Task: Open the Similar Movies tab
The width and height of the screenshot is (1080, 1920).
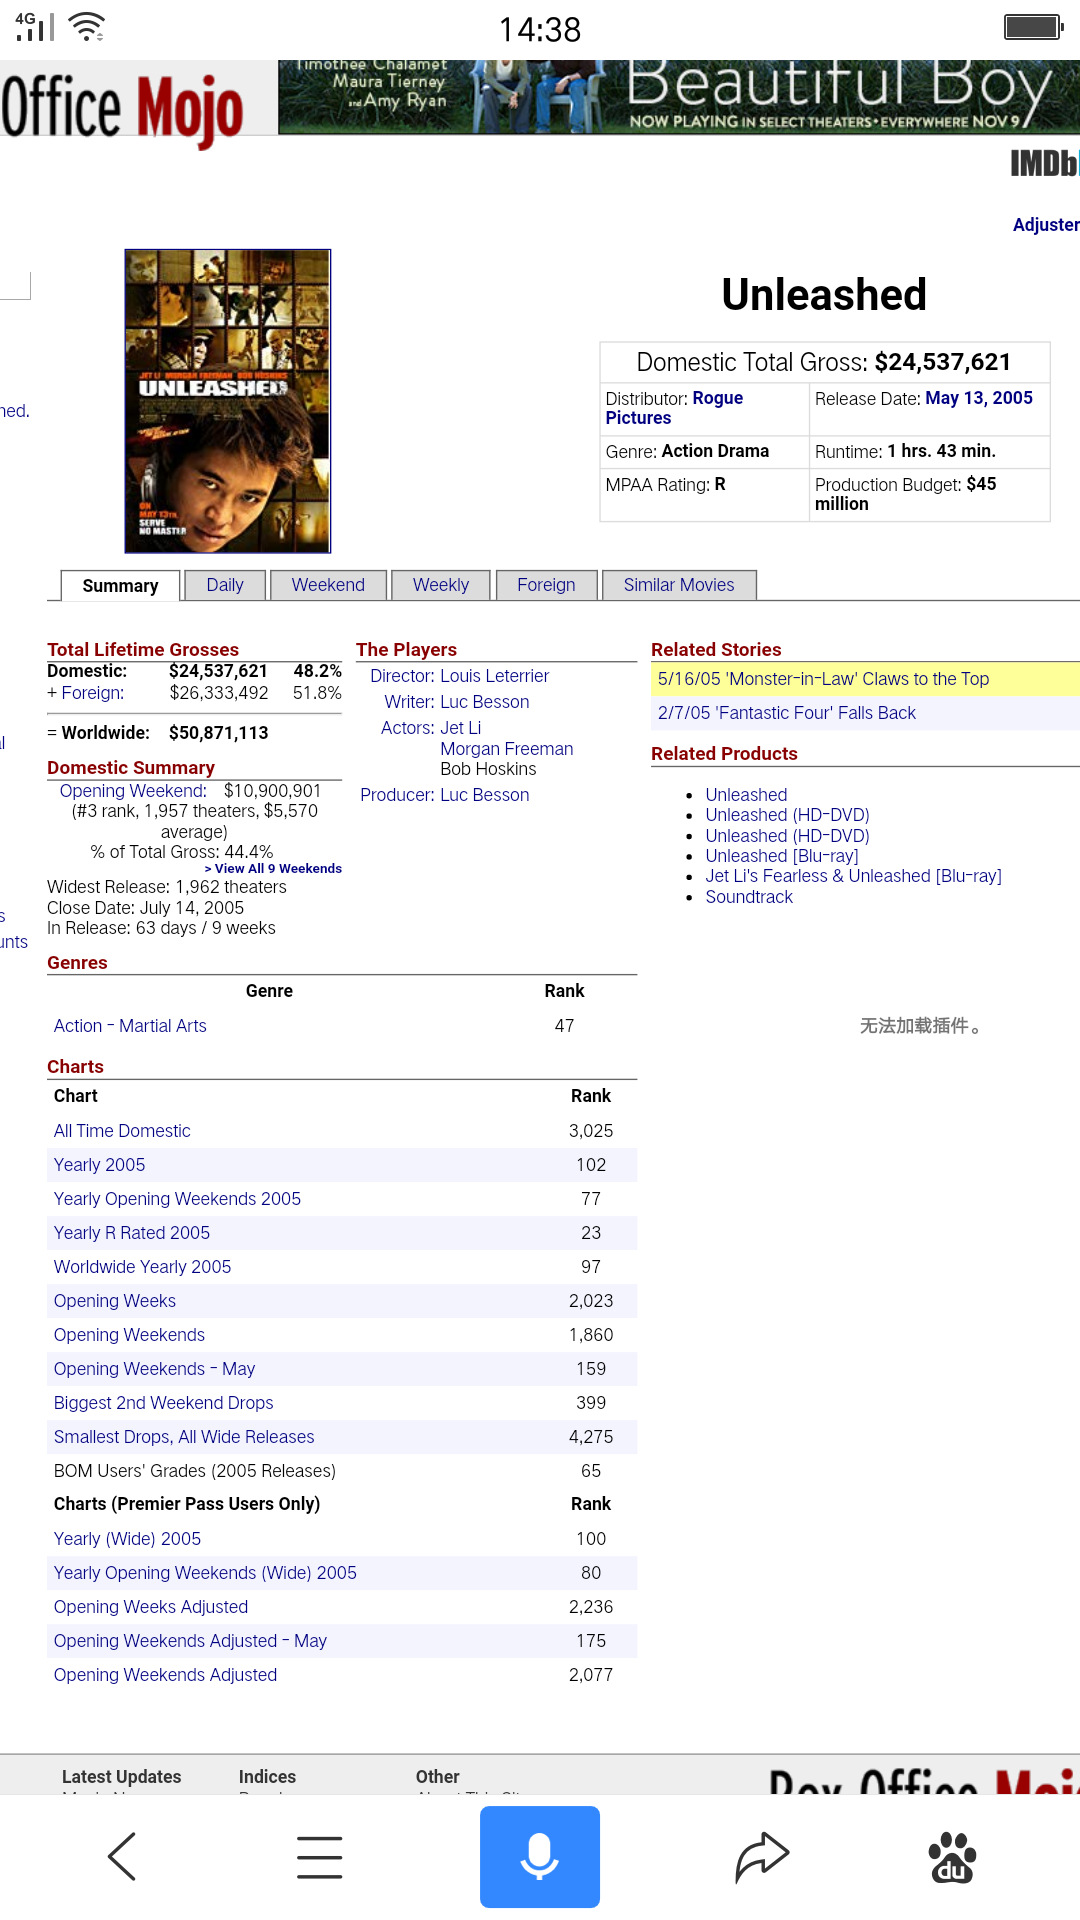Action: coord(679,585)
